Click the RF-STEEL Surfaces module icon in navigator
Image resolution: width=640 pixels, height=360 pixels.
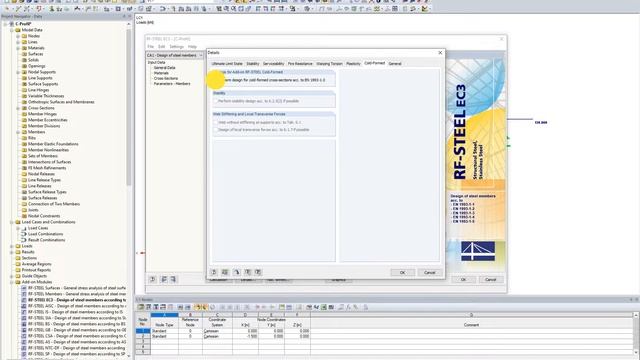pos(24,288)
